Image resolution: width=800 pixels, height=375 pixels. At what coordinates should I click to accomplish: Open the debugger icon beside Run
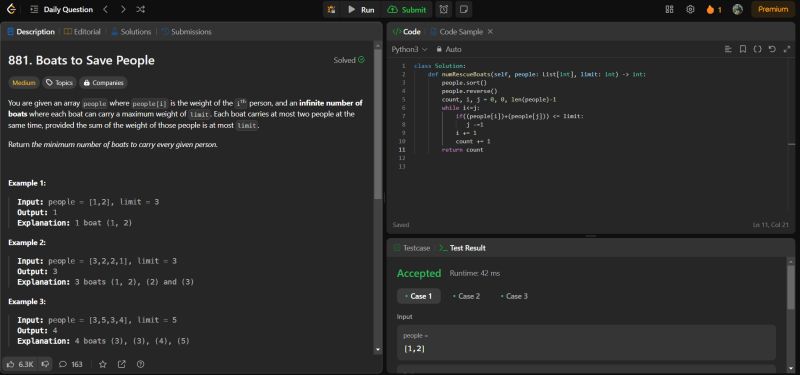pyautogui.click(x=332, y=9)
